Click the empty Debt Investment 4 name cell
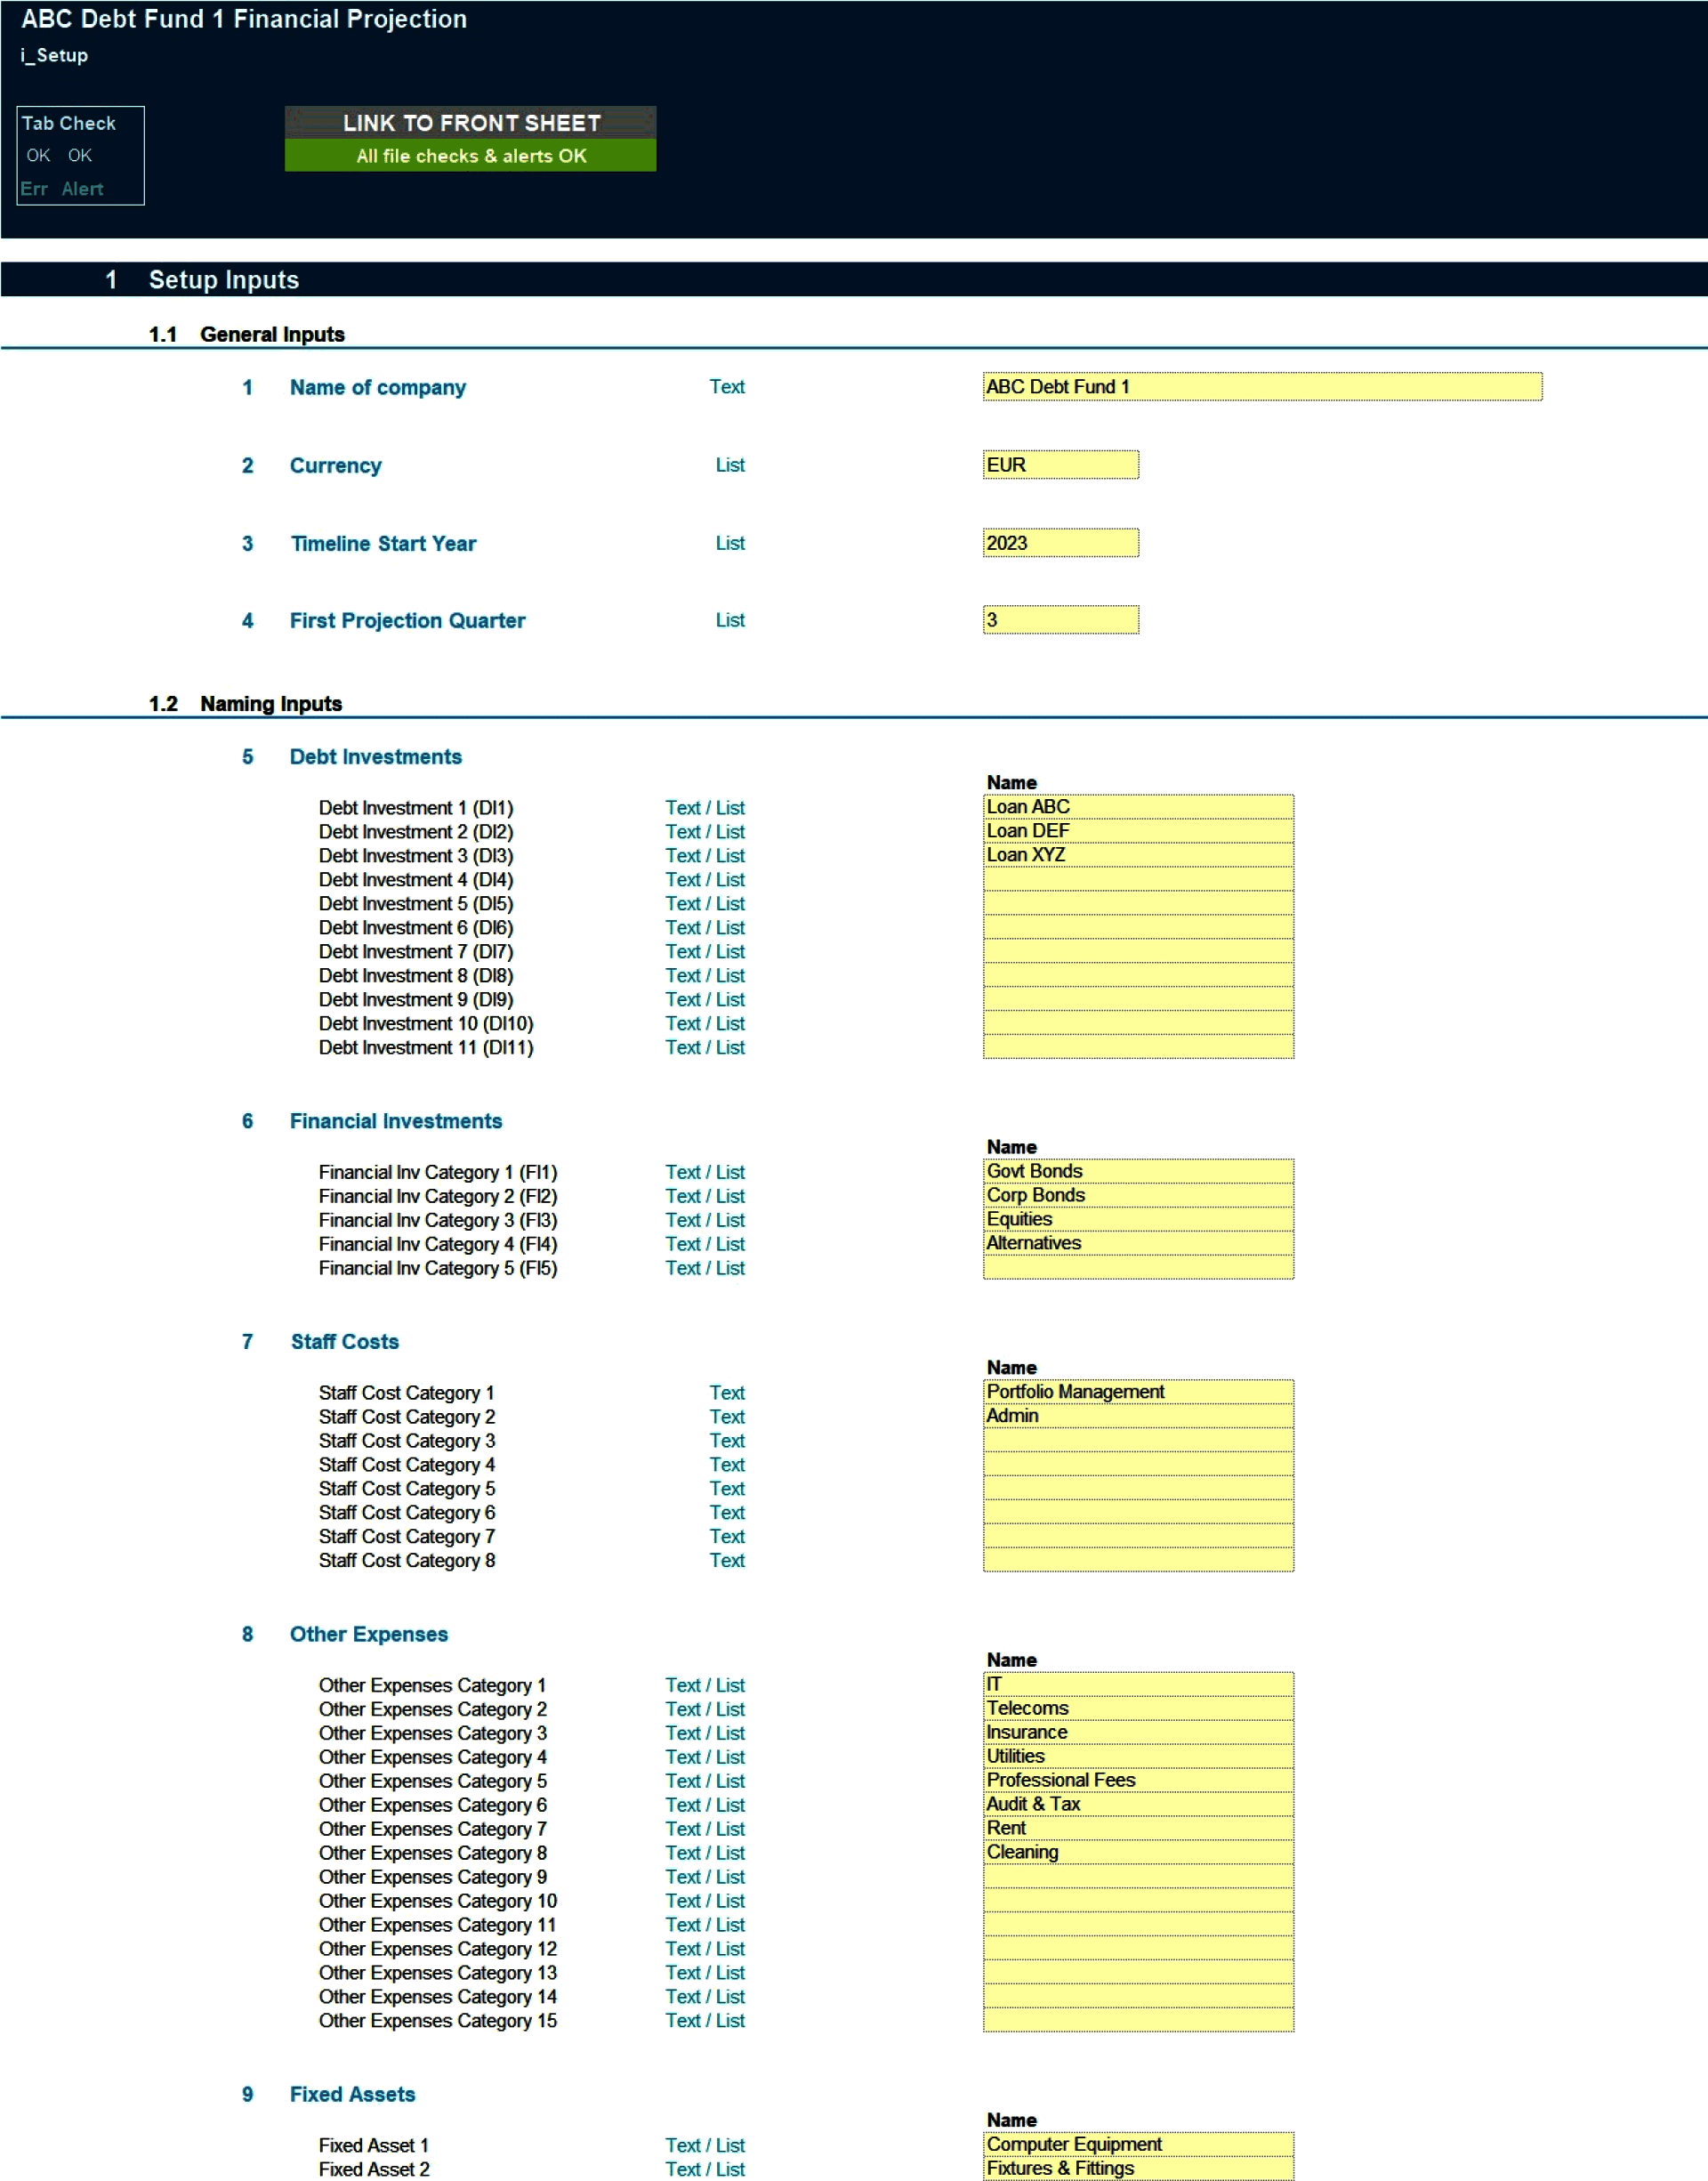 click(x=1137, y=879)
